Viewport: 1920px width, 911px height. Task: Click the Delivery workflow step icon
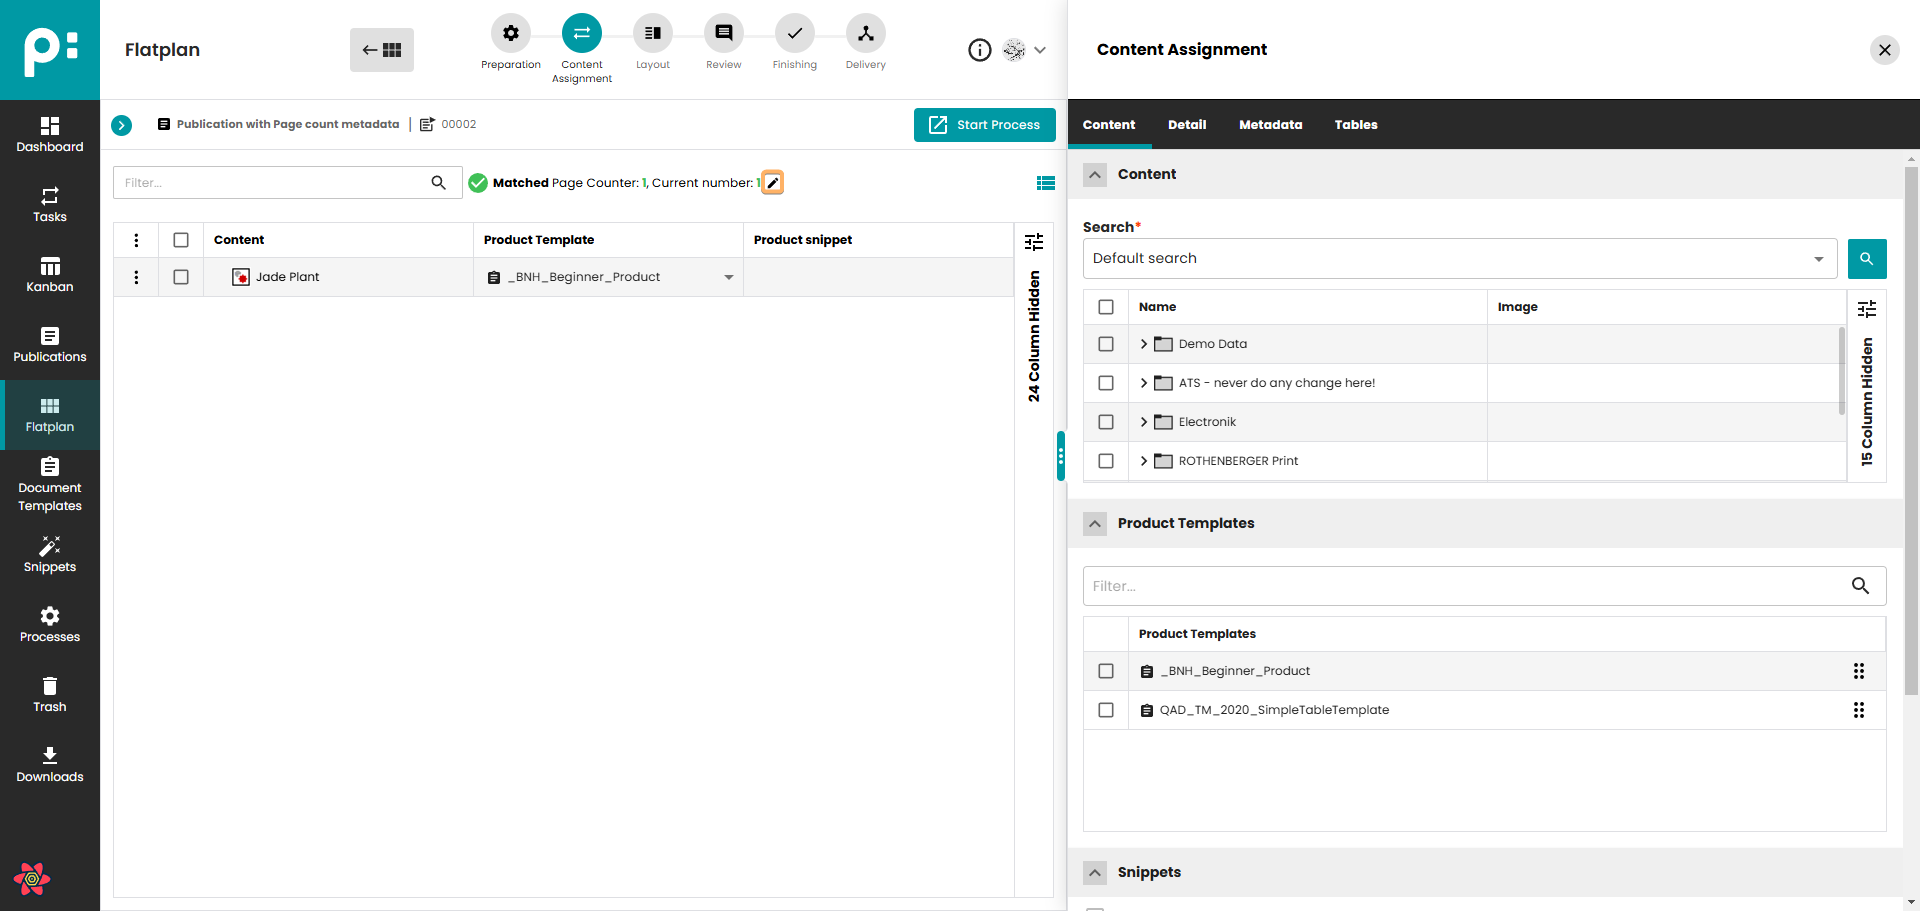click(865, 34)
